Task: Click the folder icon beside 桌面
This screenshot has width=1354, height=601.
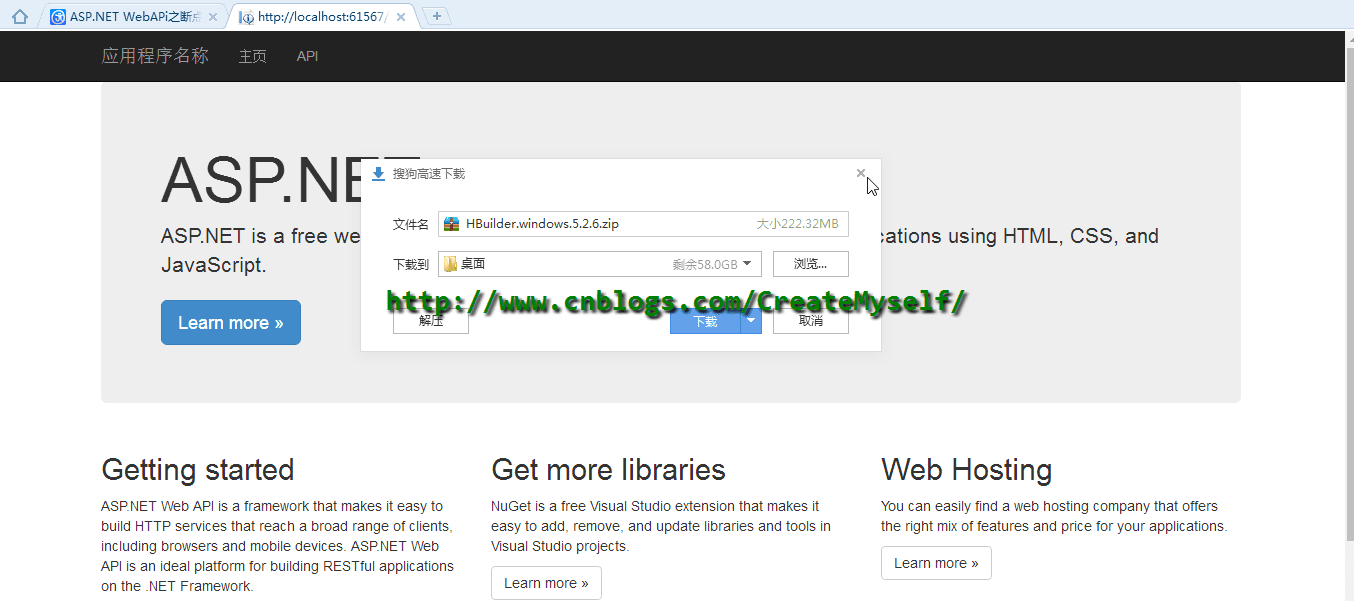Action: pos(451,264)
